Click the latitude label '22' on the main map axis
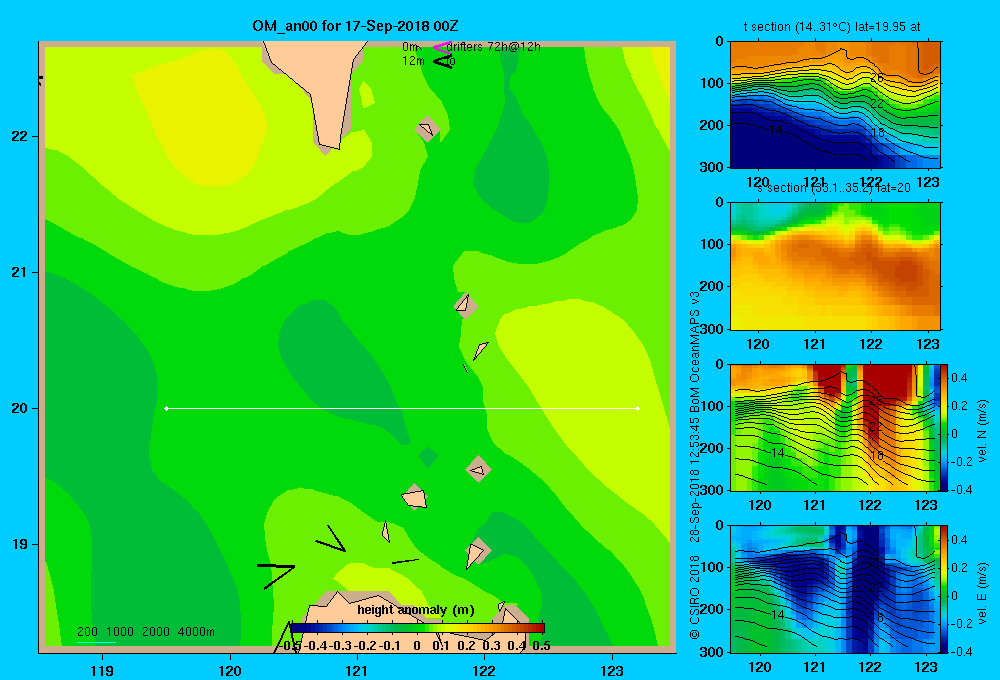 click(x=19, y=136)
